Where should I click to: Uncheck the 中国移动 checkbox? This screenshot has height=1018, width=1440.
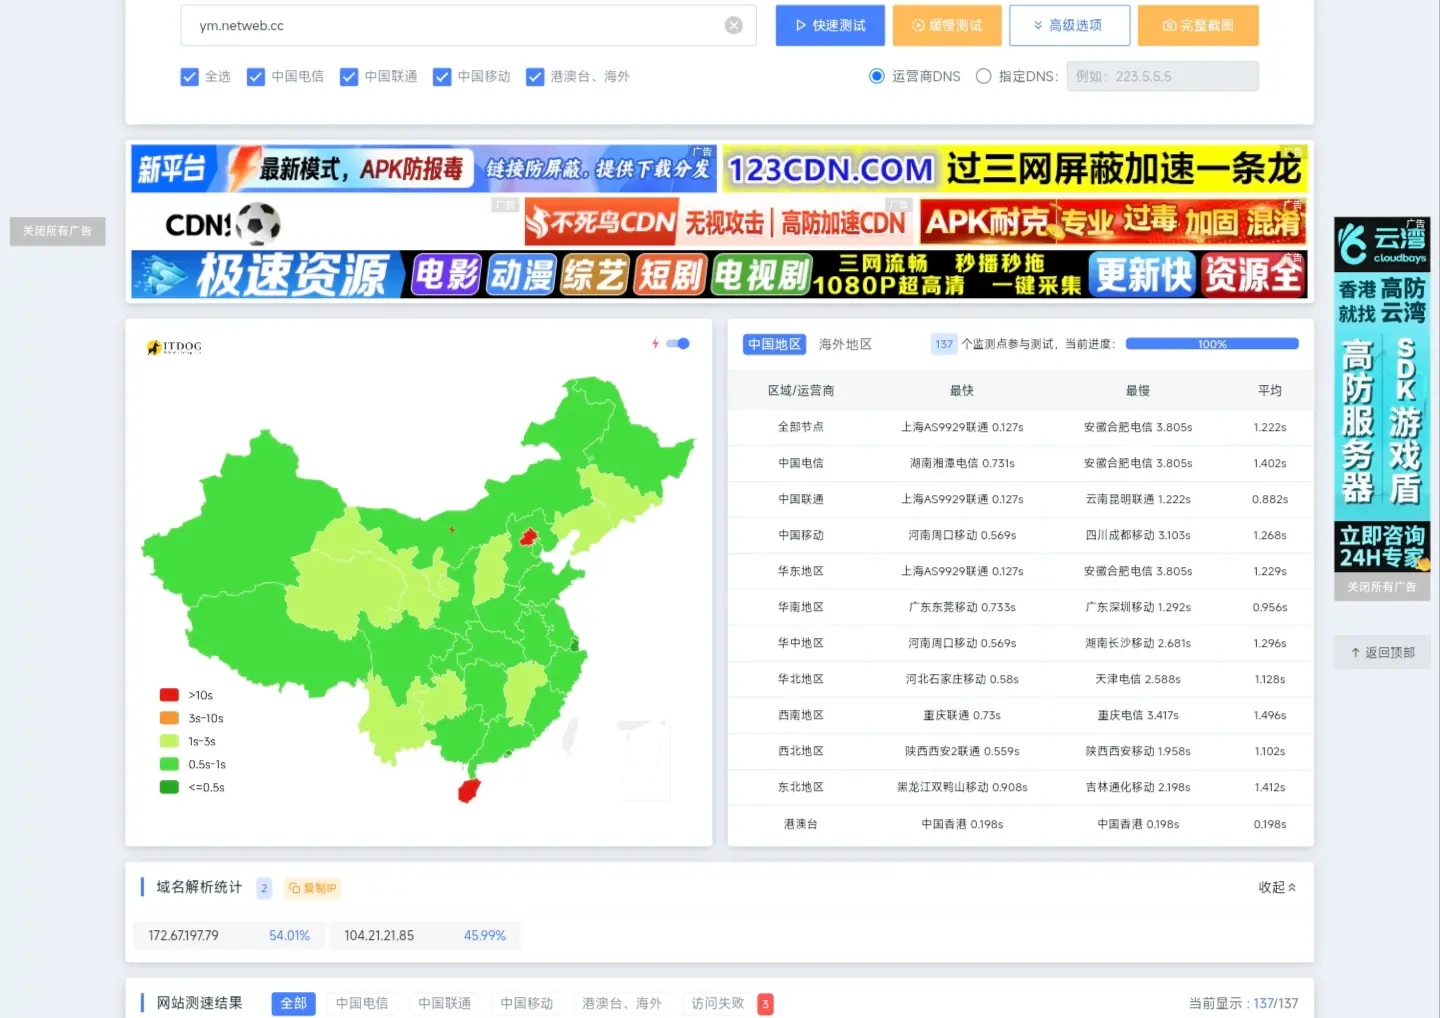(442, 76)
